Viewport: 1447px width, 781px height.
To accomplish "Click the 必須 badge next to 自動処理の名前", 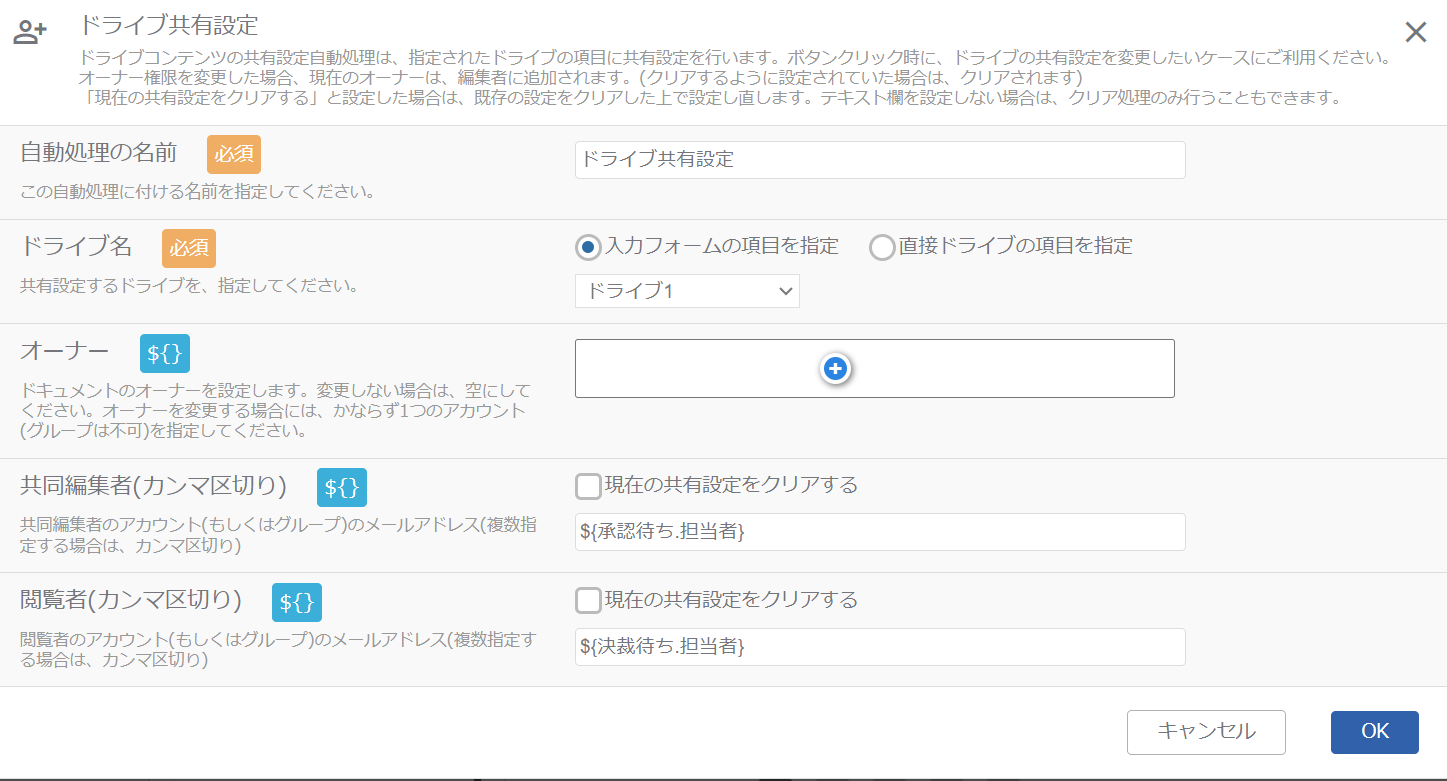I will point(234,155).
